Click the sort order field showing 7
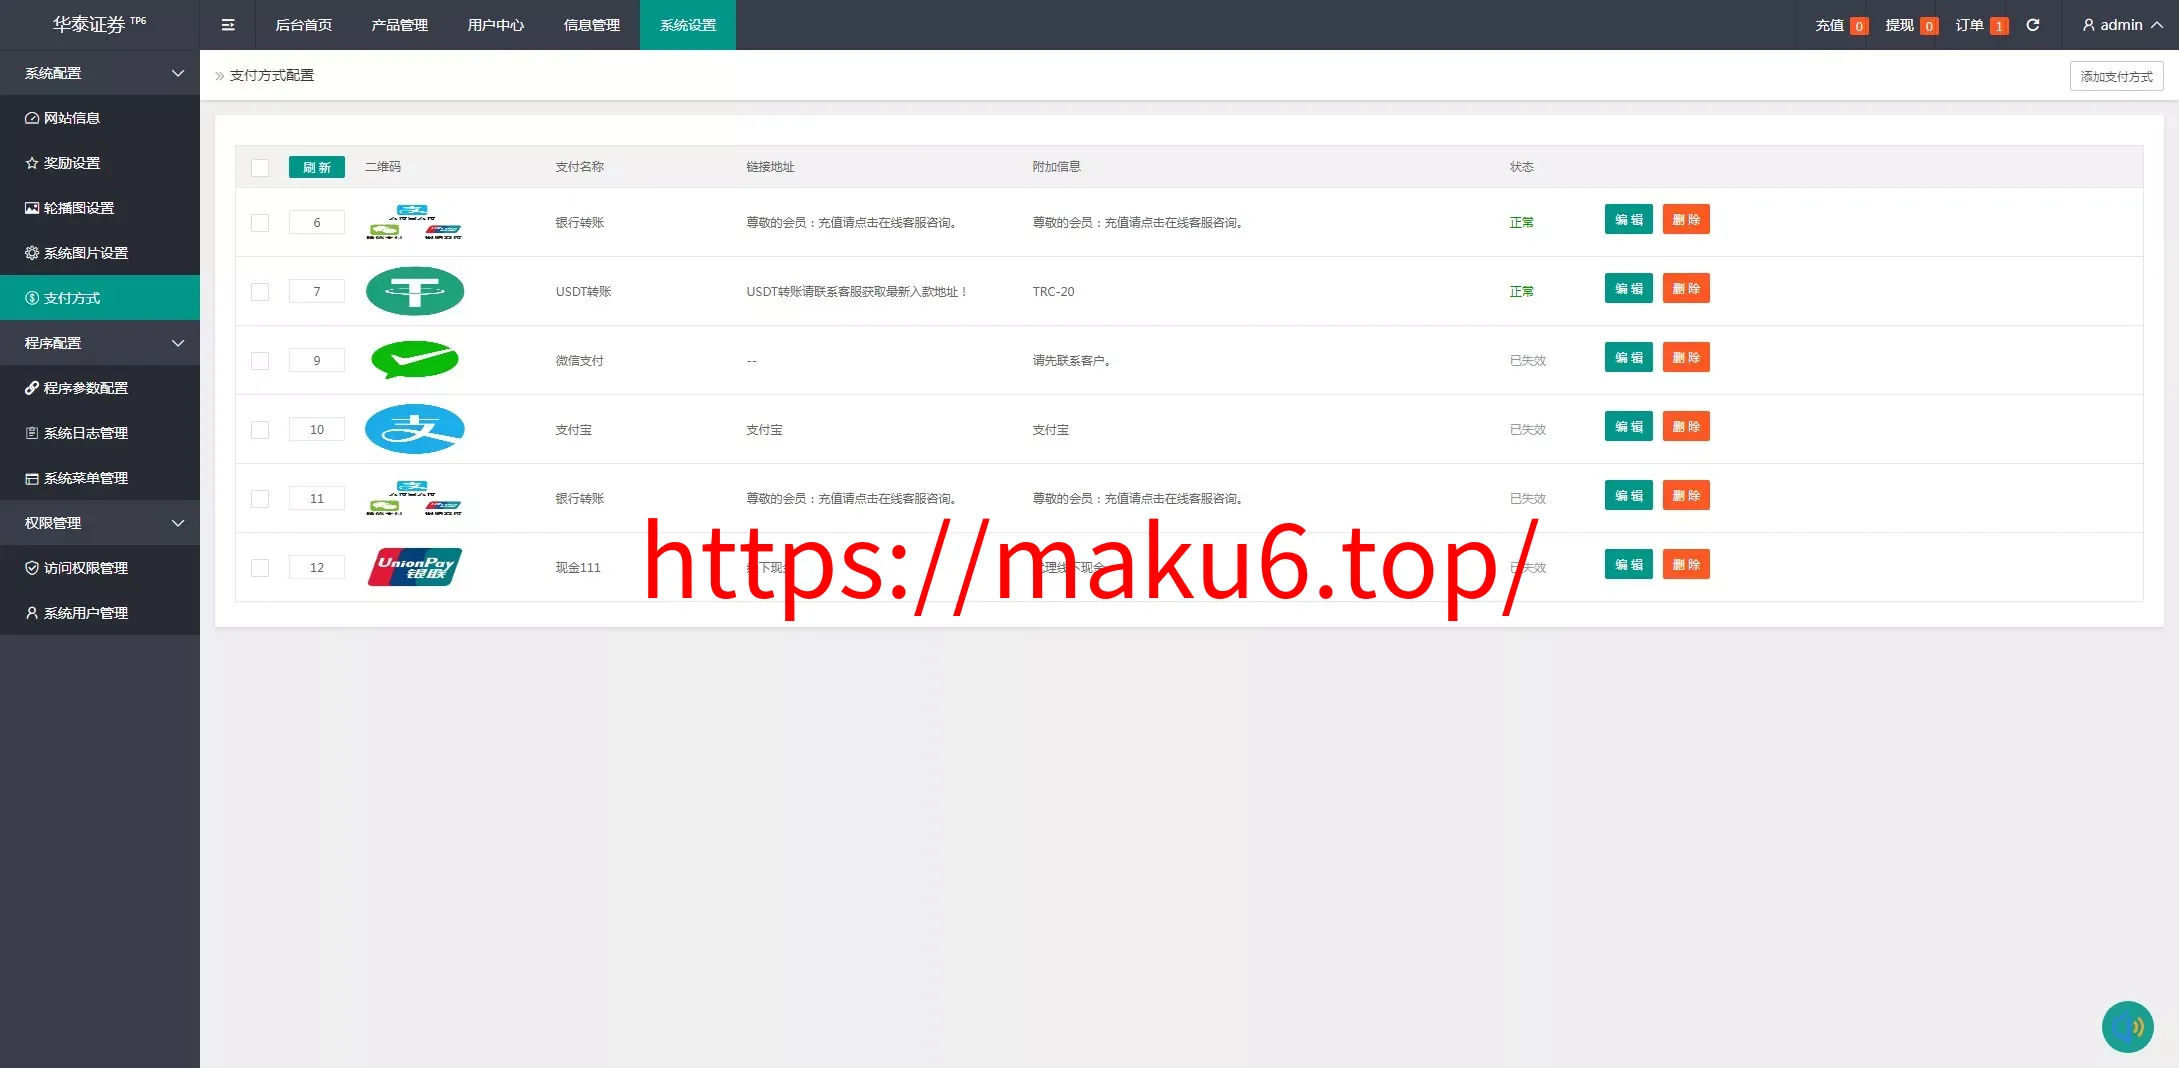 click(317, 291)
